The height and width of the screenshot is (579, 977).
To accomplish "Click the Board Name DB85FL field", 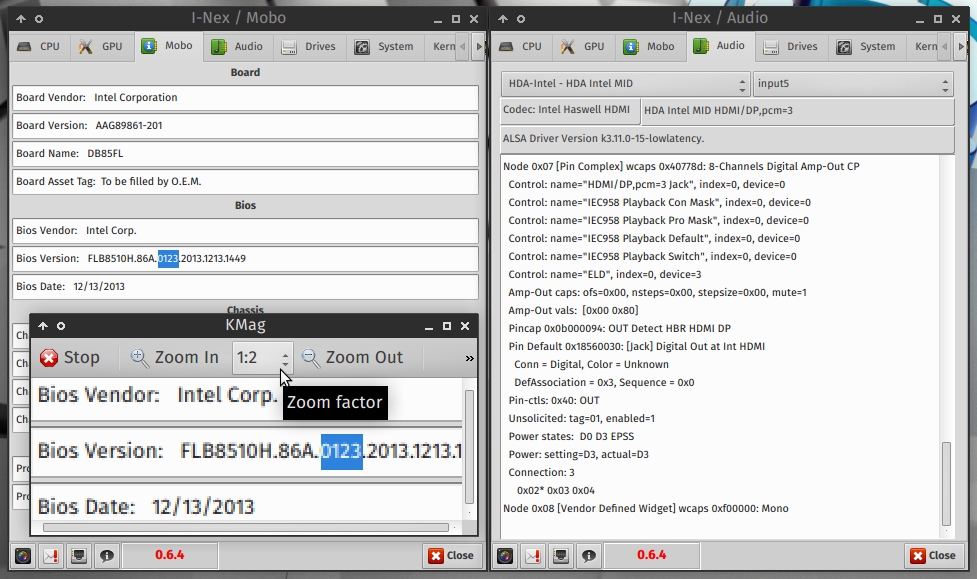I will coord(245,154).
